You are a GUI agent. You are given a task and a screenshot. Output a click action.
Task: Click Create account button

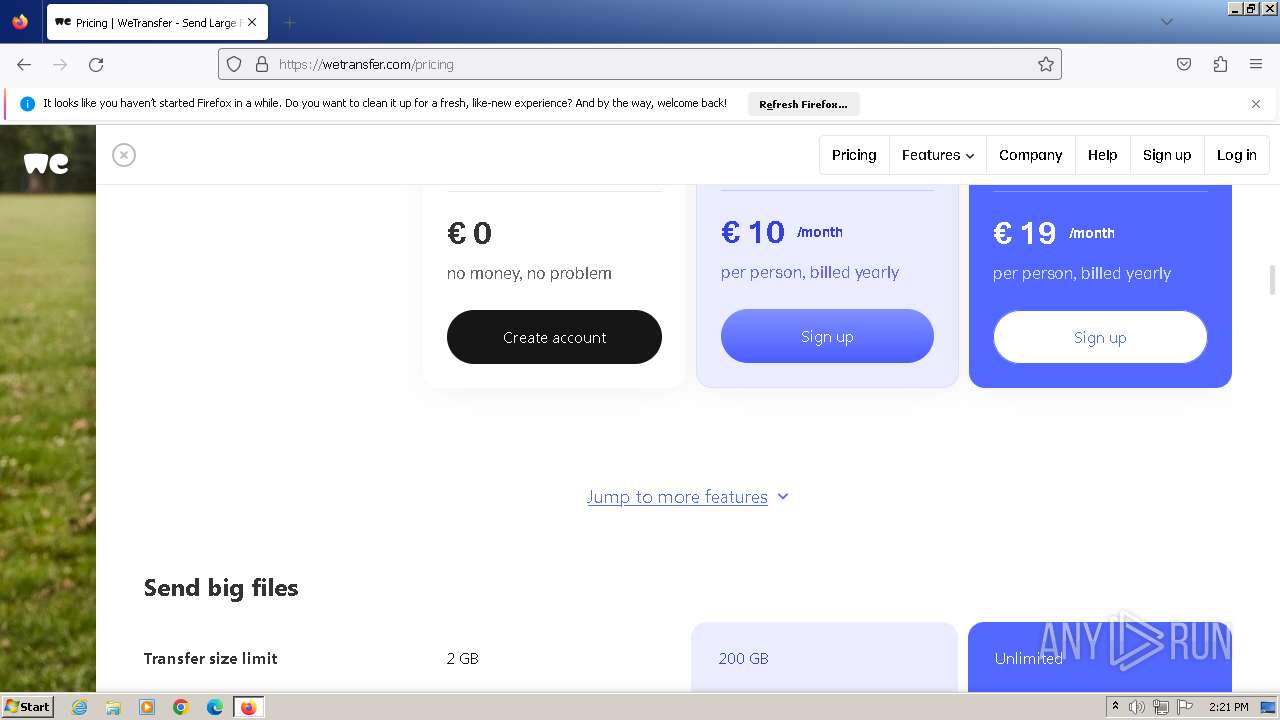pos(554,337)
